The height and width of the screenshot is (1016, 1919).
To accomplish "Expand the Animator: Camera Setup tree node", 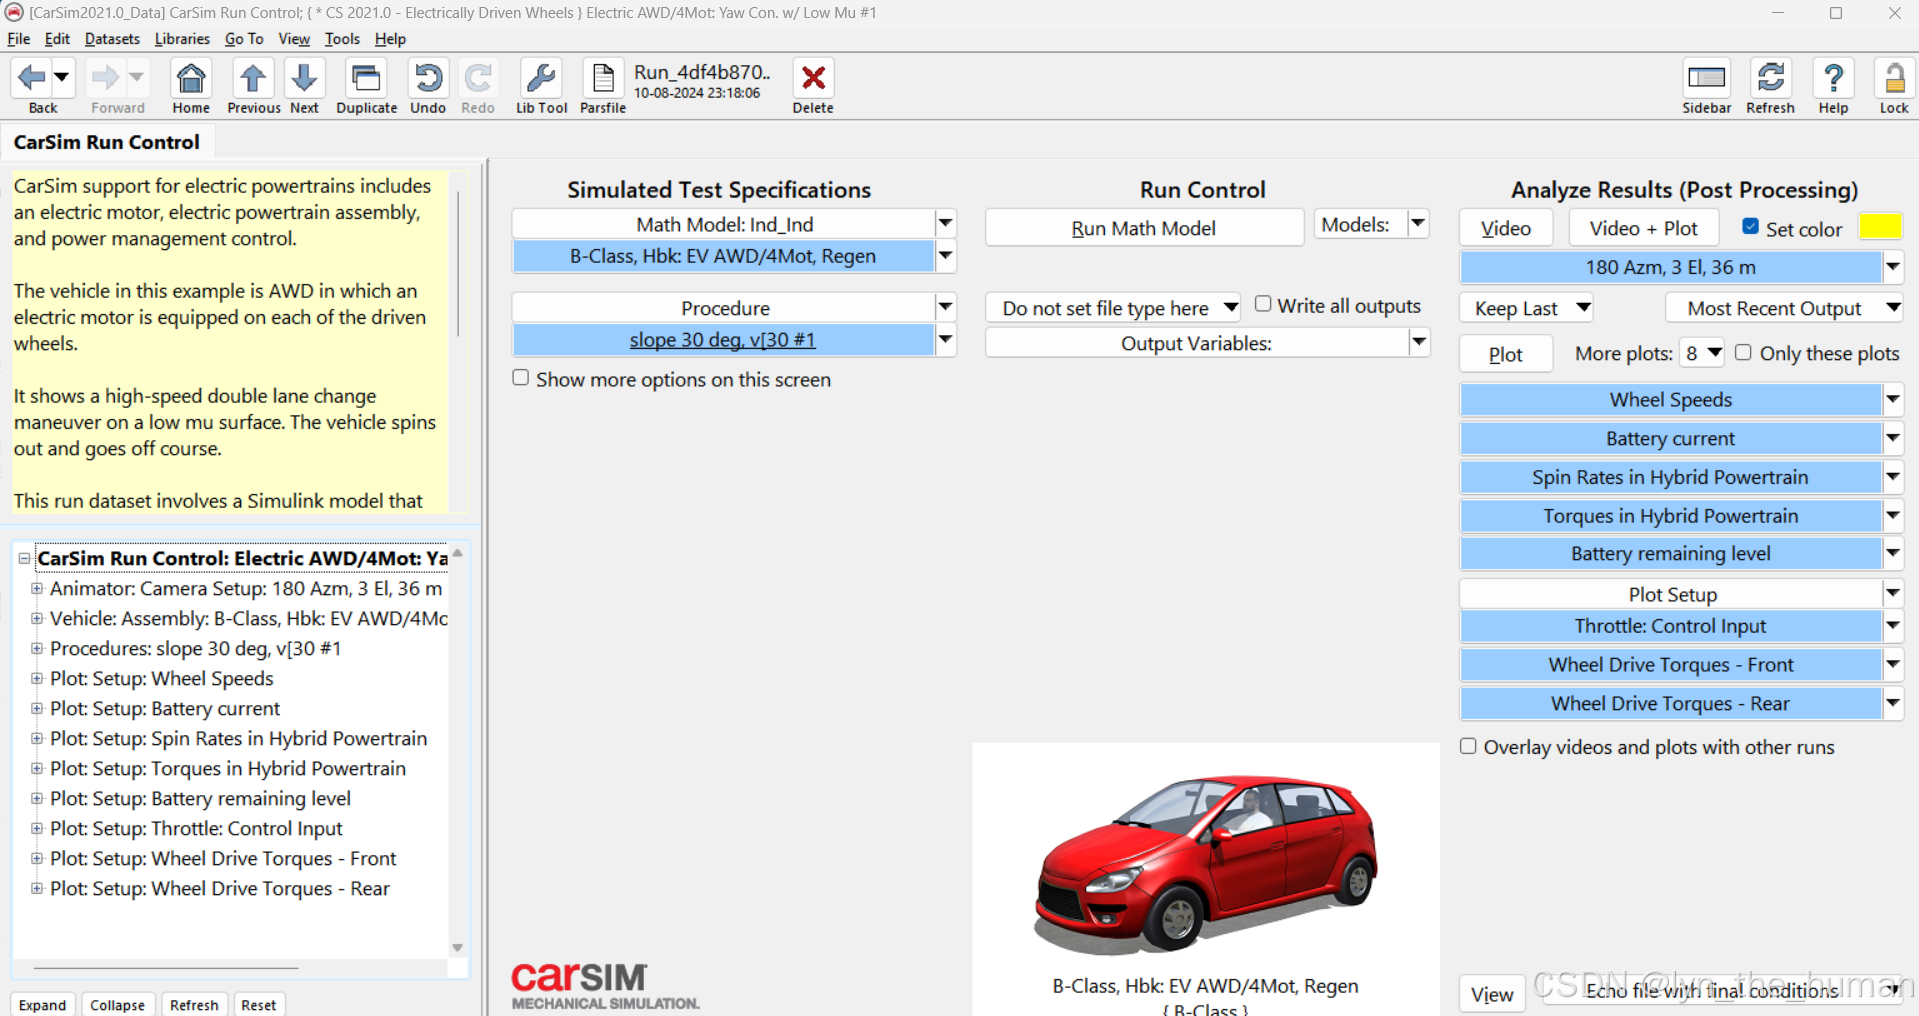I will [x=37, y=588].
